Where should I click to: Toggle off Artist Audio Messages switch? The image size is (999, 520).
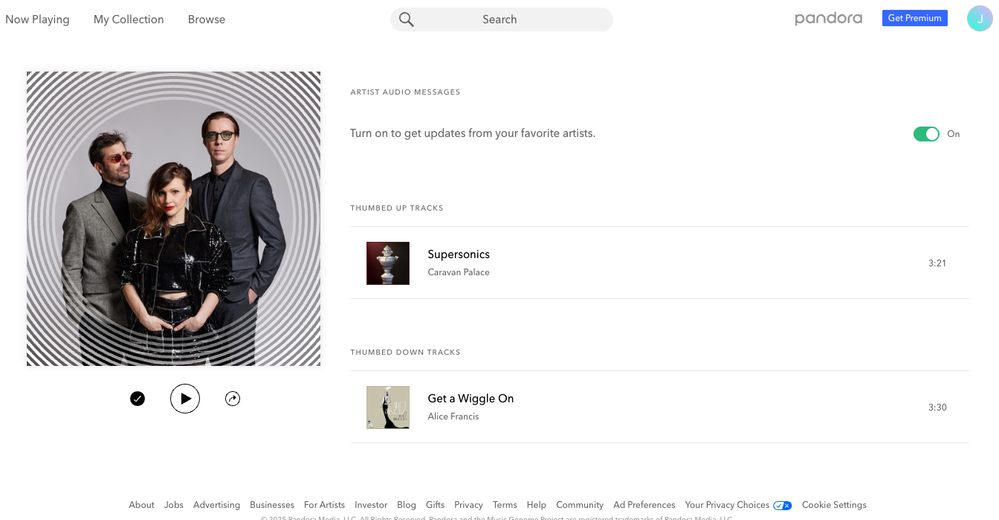pyautogui.click(x=926, y=134)
